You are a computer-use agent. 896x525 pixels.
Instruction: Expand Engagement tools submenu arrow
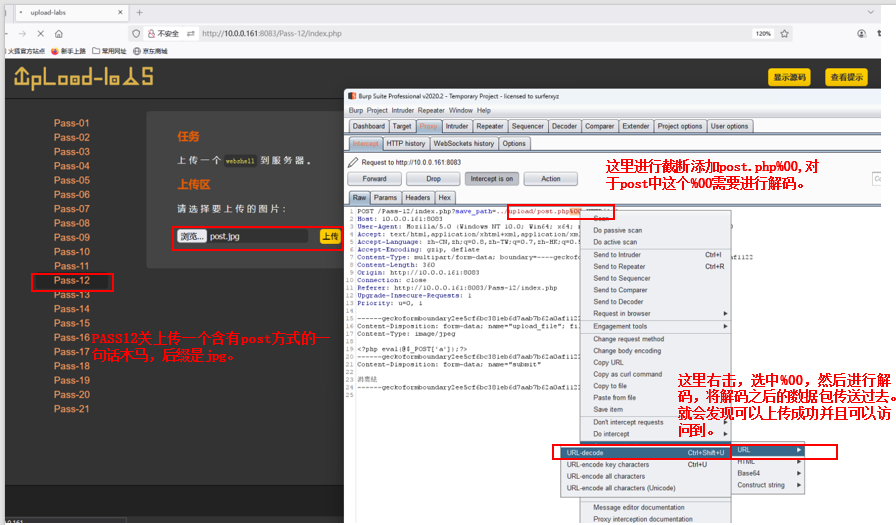[725, 326]
